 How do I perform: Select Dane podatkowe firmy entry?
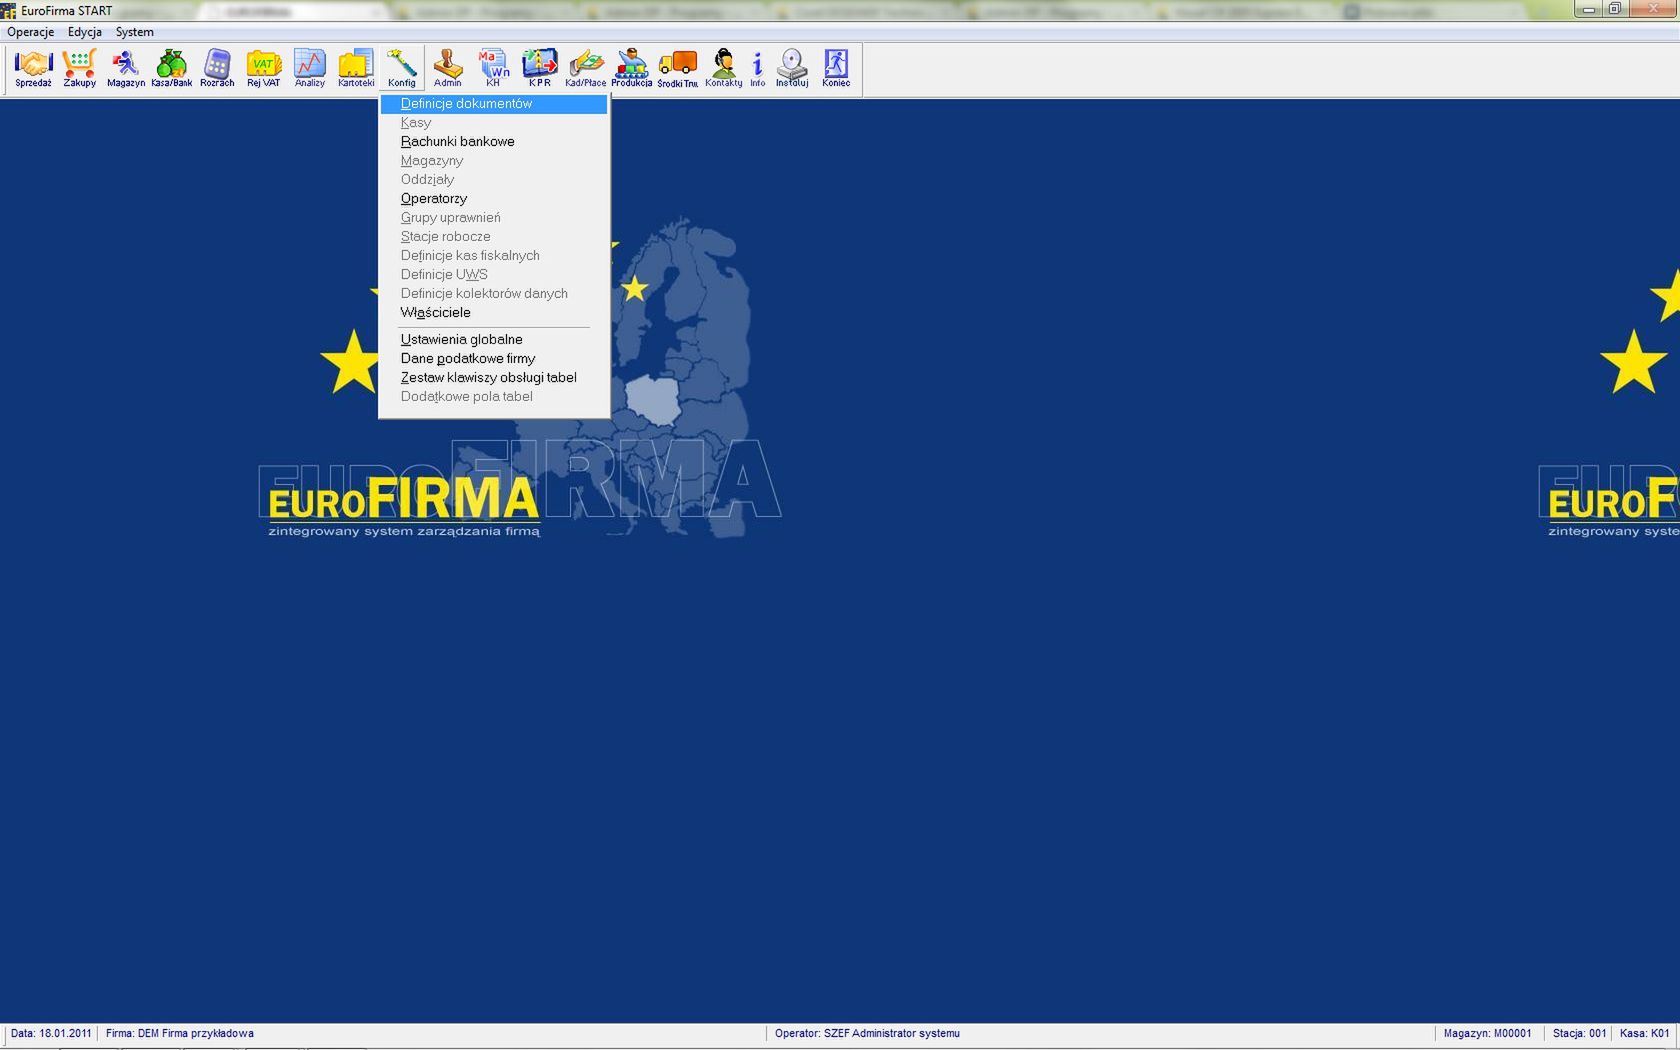point(494,359)
